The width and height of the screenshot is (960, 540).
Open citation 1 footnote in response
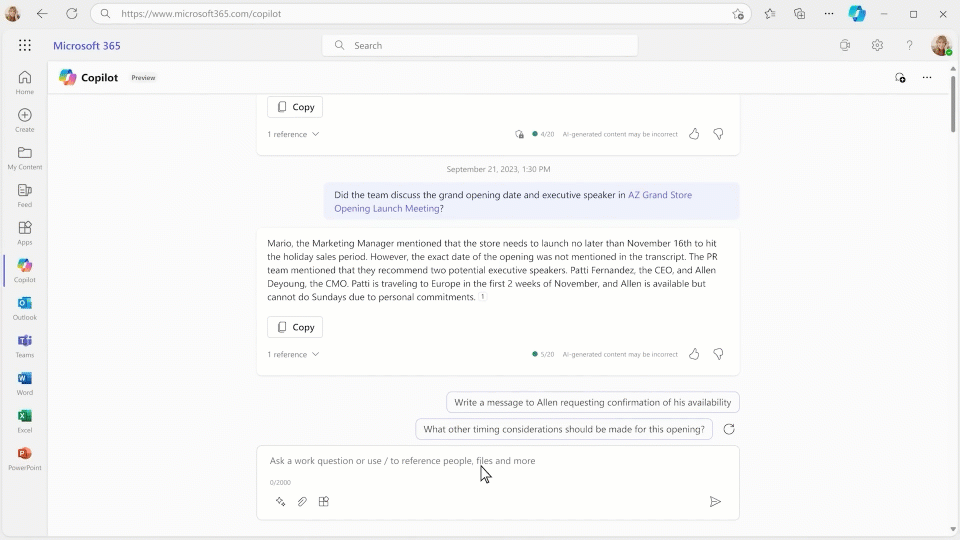482,297
